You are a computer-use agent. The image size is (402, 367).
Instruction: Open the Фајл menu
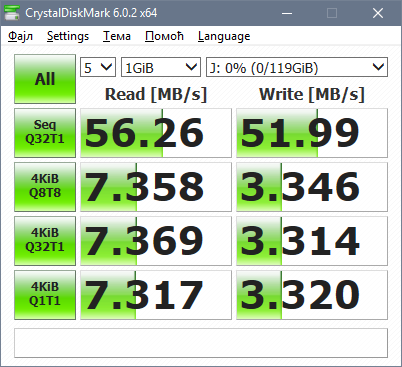pyautogui.click(x=21, y=36)
